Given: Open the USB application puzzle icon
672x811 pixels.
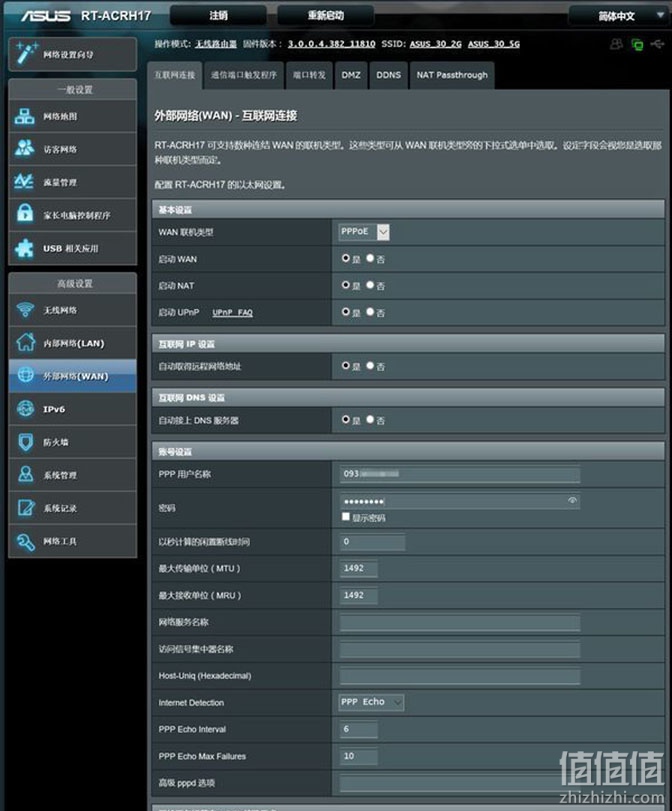Looking at the screenshot, I should tap(24, 248).
